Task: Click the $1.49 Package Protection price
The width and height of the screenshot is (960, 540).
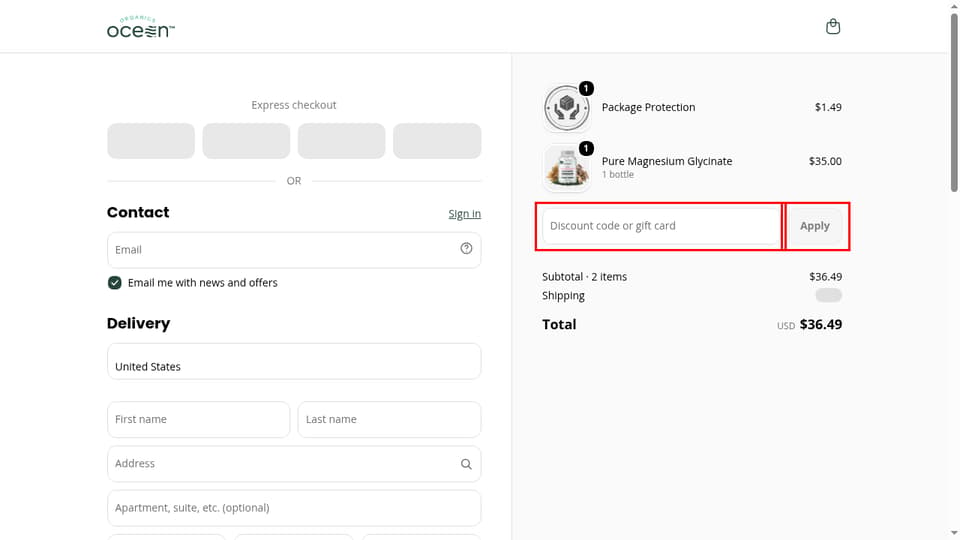Action: (828, 107)
